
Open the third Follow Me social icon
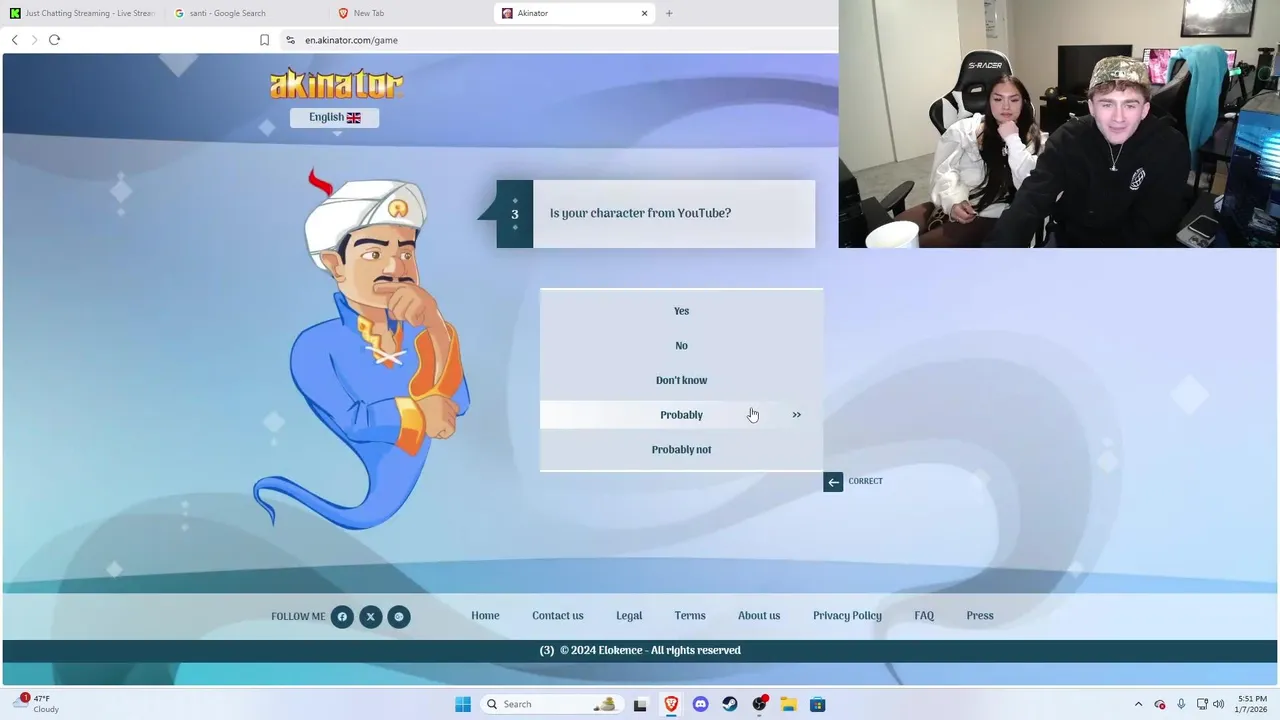399,617
